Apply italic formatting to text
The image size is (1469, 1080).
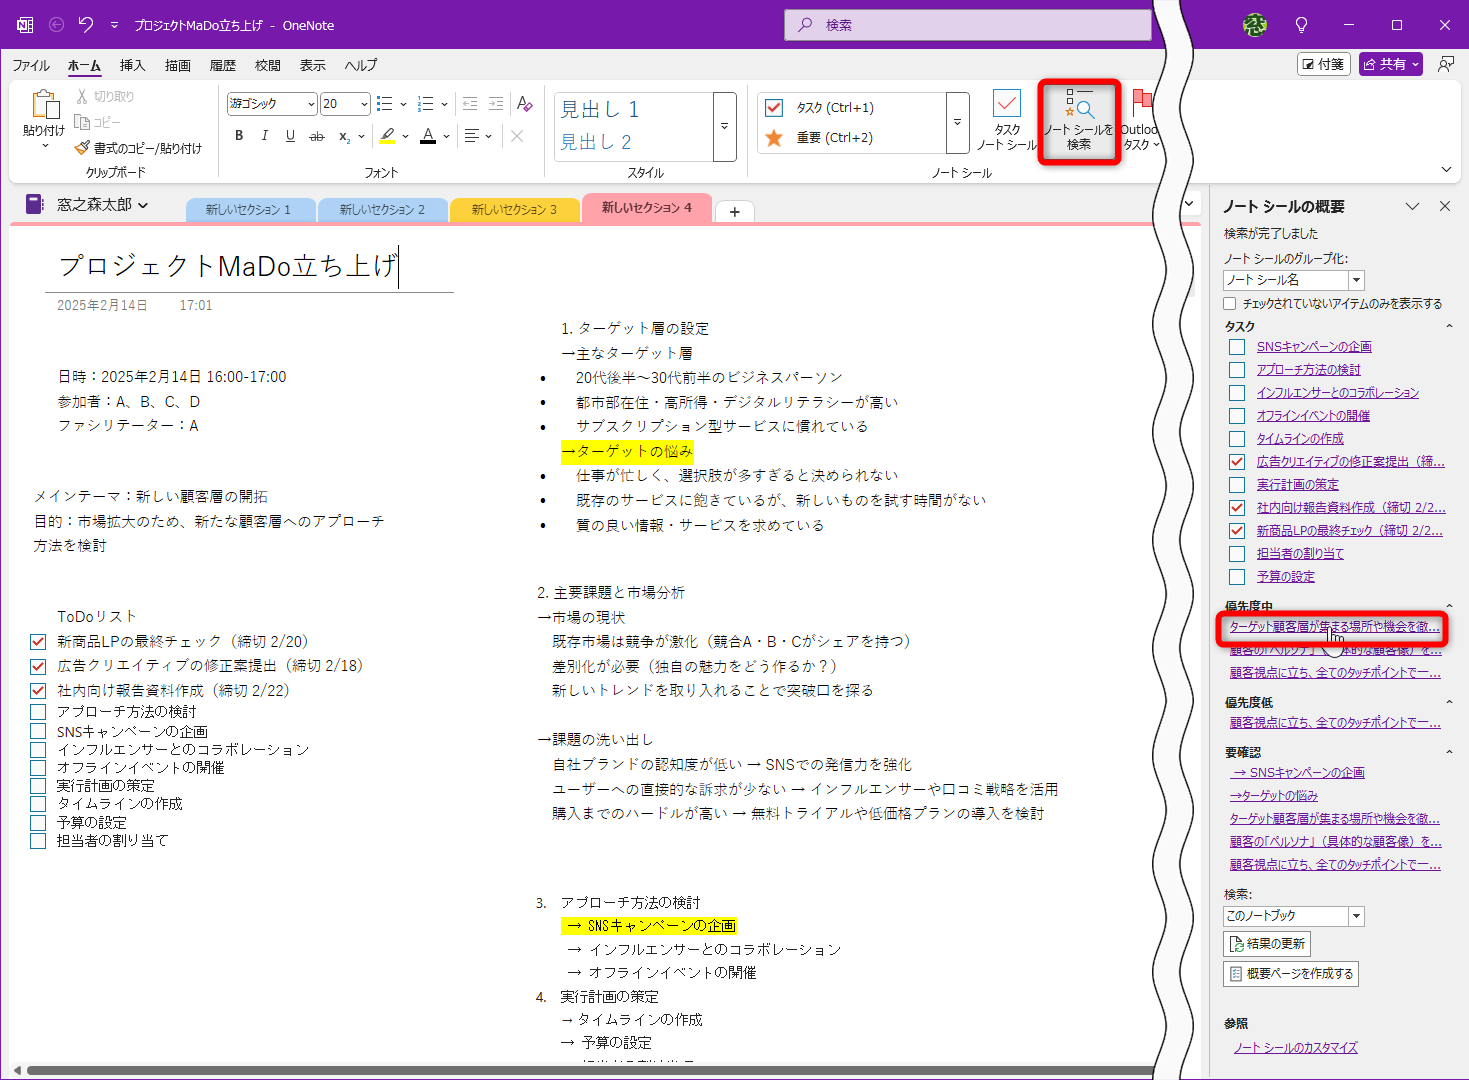[x=264, y=136]
